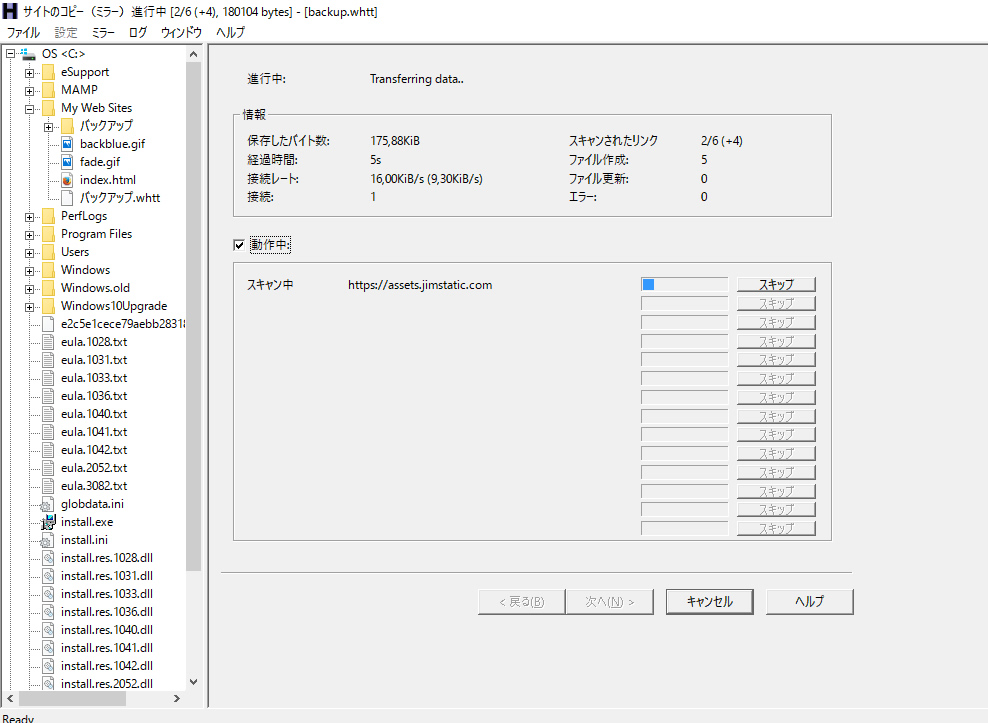Skip the assets.jimstatic.com transfer

pos(776,285)
